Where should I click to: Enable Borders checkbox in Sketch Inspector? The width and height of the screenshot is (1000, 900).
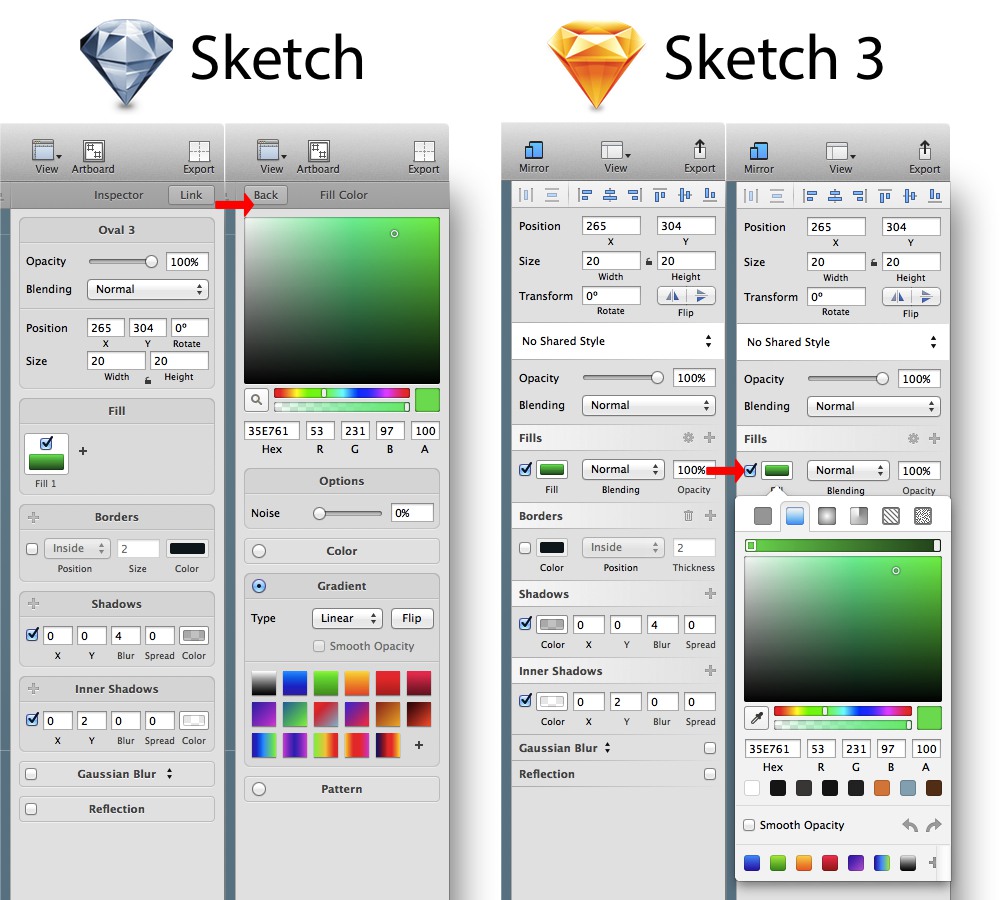32,549
